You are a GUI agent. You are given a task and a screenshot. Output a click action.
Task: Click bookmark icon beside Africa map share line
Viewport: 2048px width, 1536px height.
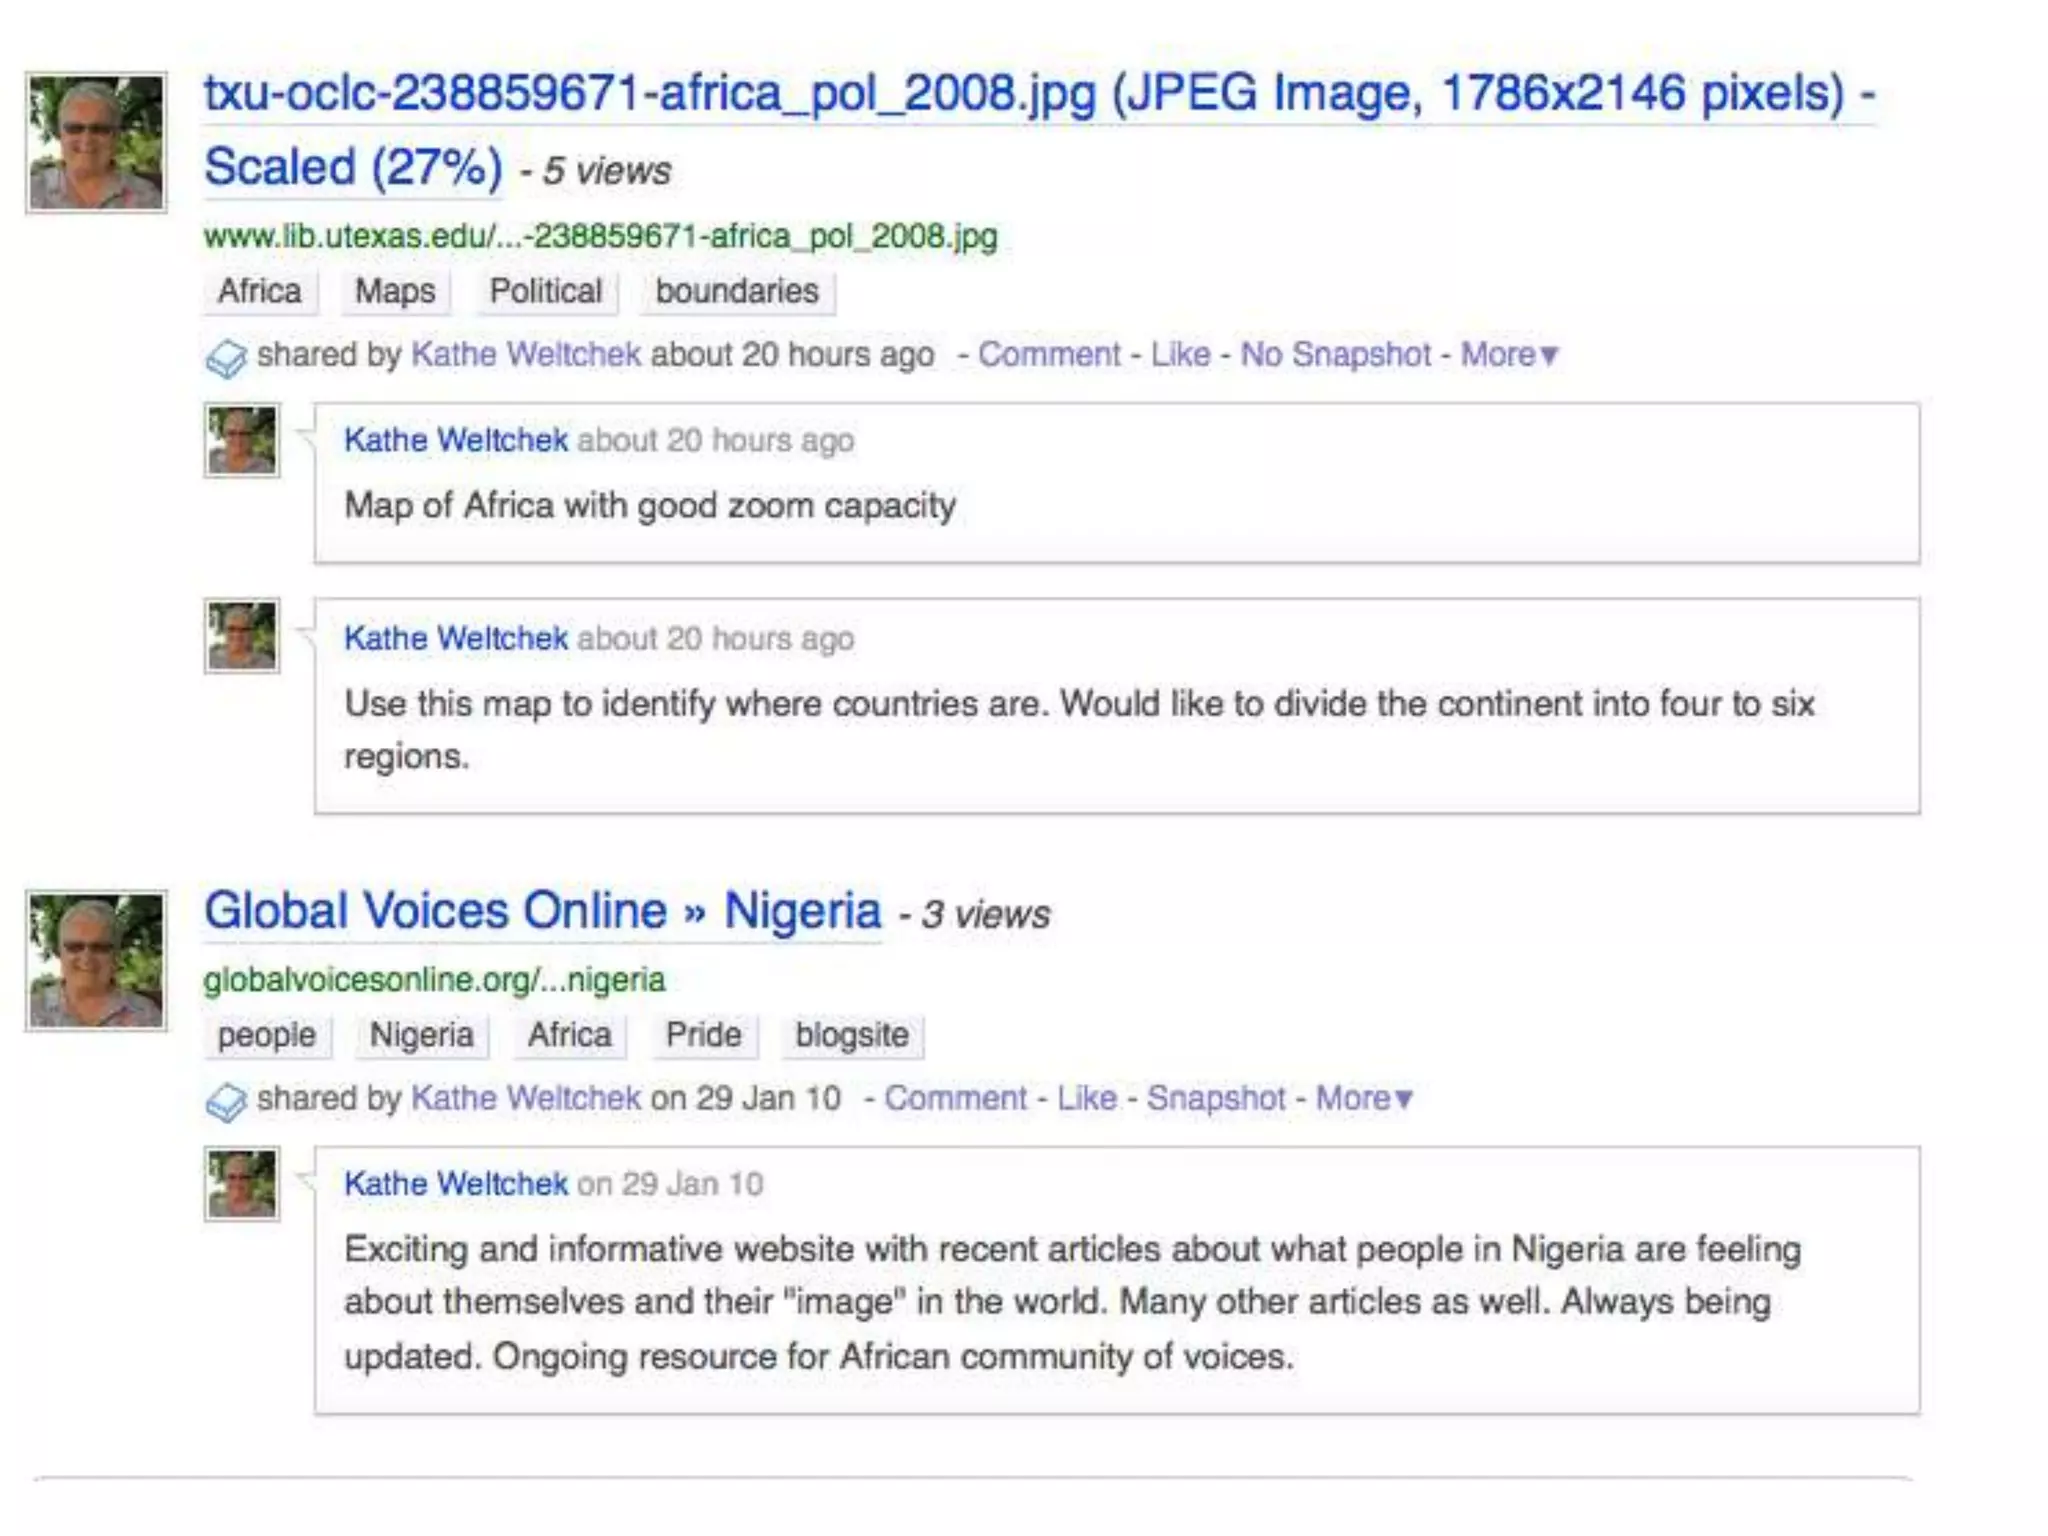point(226,358)
